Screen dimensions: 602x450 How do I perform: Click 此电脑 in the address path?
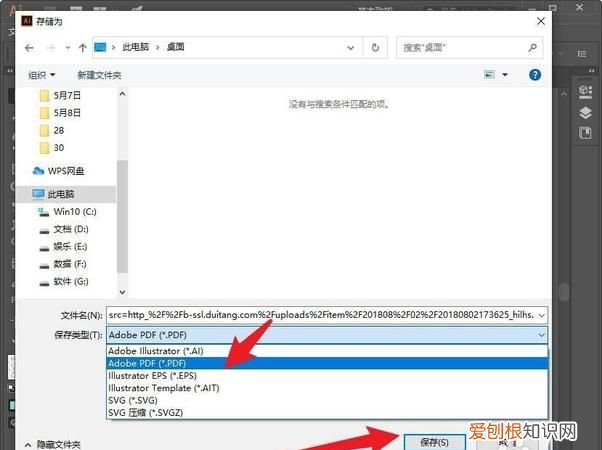pos(136,47)
